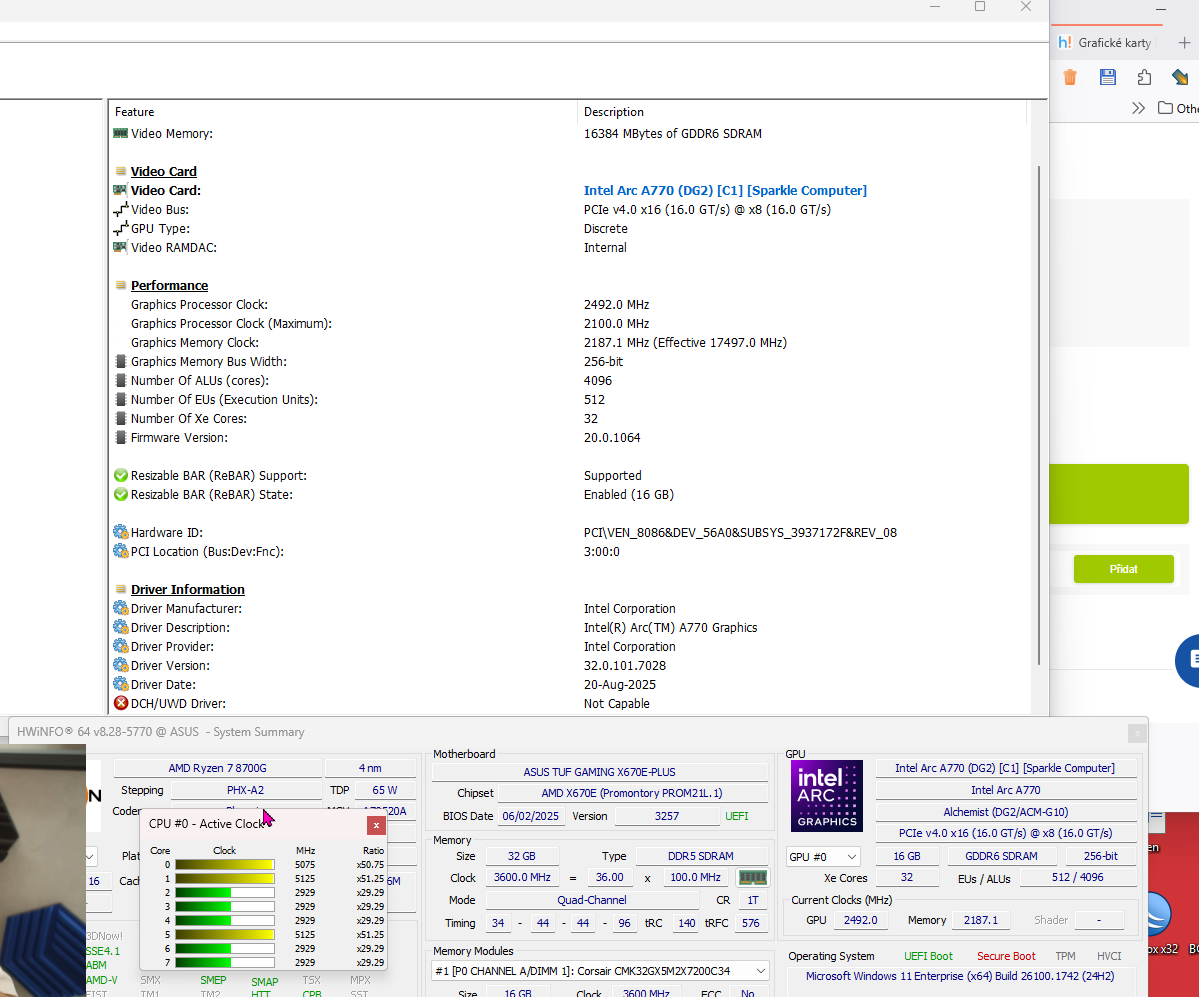
Task: Click the BIOS Version 3257 field
Action: coord(667,816)
